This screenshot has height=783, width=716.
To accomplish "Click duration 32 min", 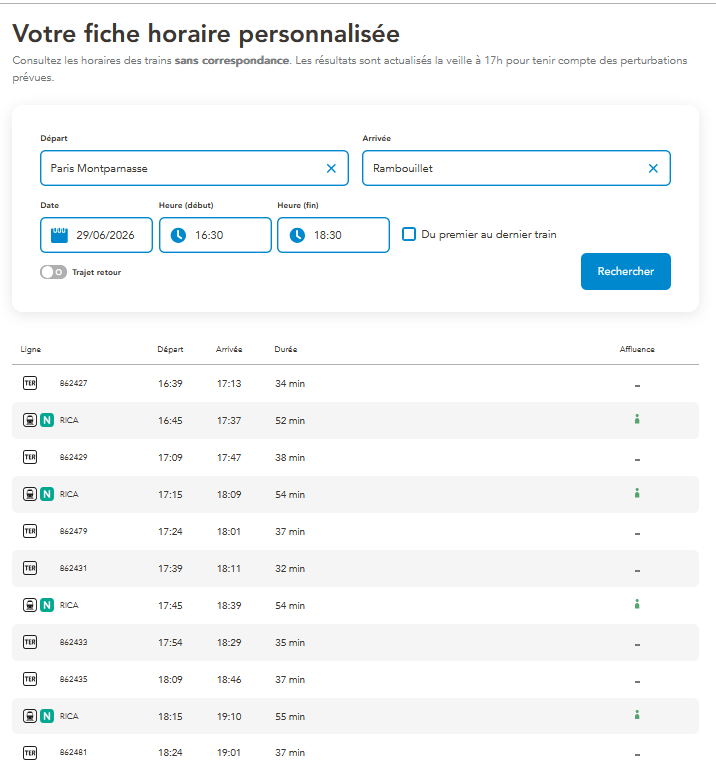I will coord(290,568).
